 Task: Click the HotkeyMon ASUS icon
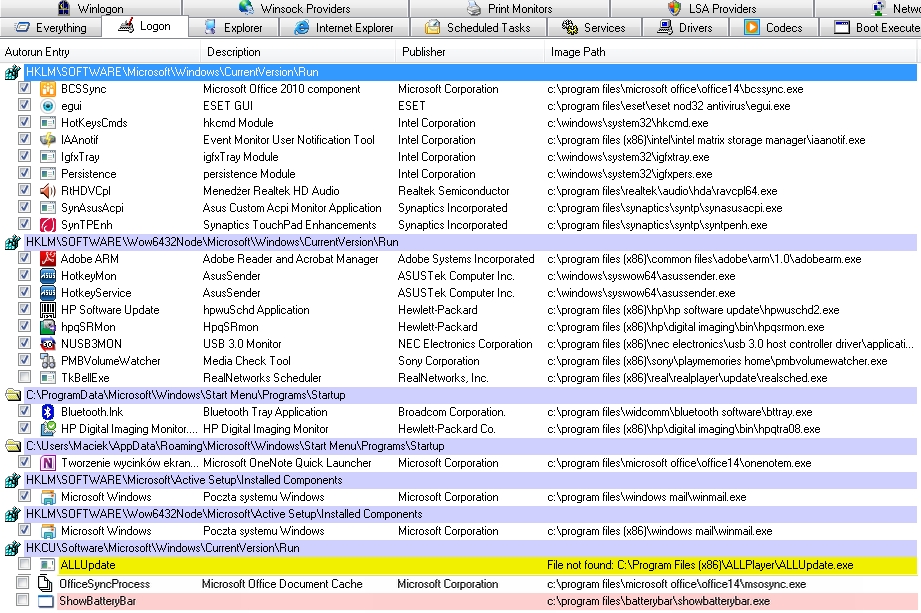[48, 276]
